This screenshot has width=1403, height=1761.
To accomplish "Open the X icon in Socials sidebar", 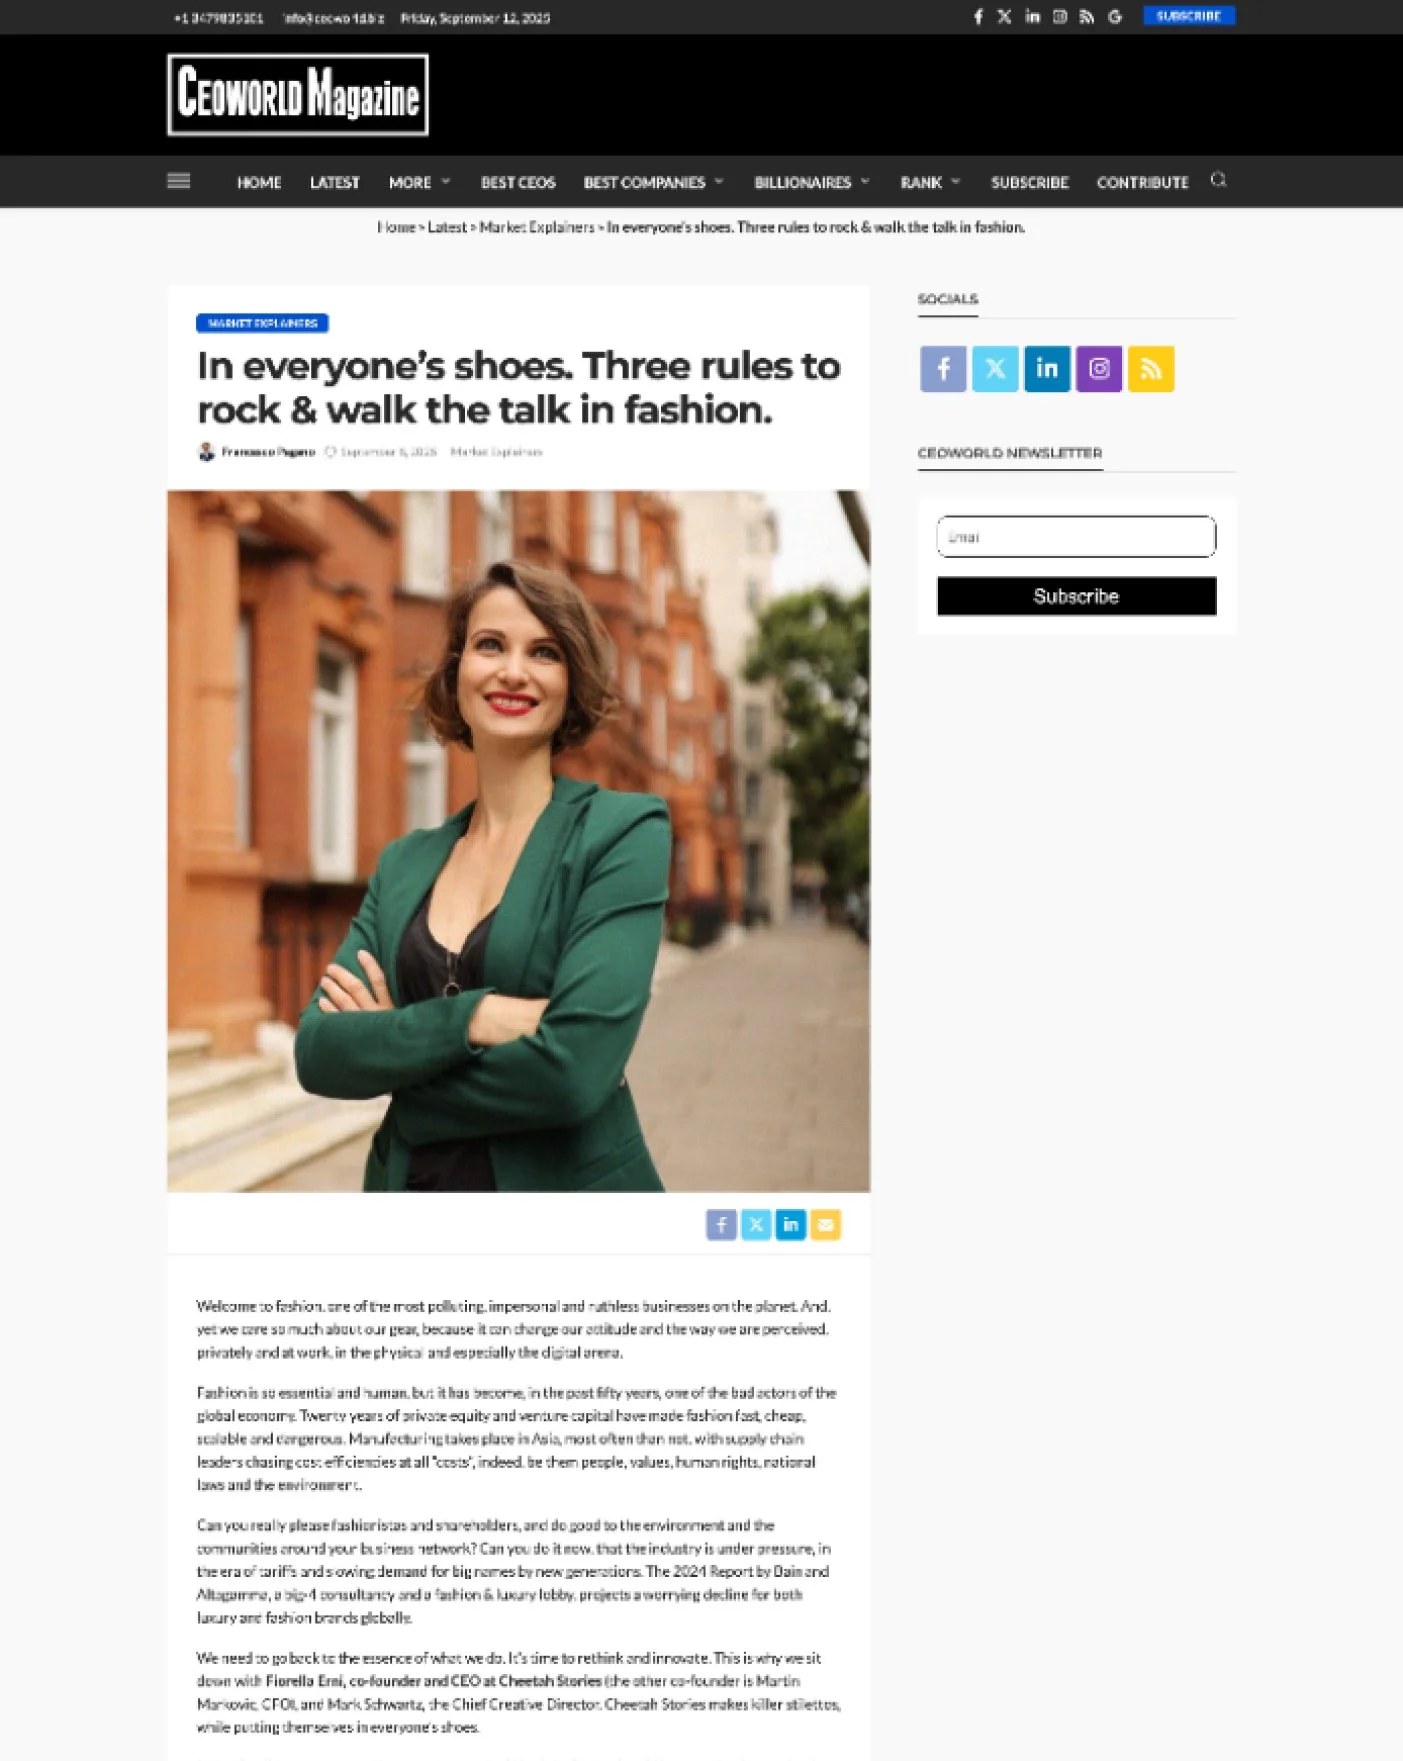I will pos(995,369).
